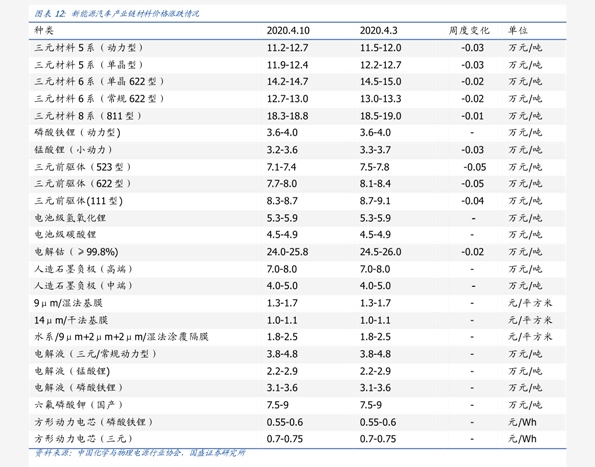
Task: Select value '14.2-14.7' in the table
Action: 287,82
